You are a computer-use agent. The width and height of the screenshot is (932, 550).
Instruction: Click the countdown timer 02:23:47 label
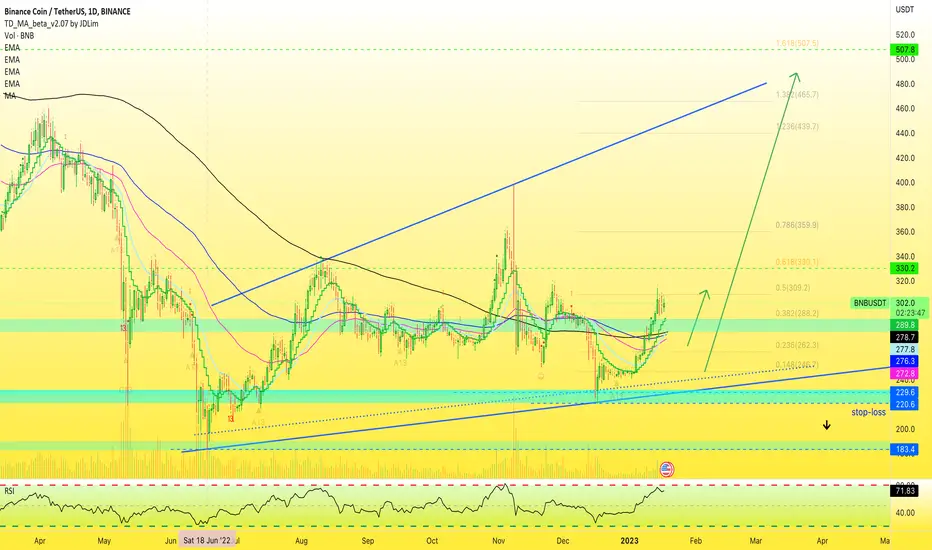(909, 313)
